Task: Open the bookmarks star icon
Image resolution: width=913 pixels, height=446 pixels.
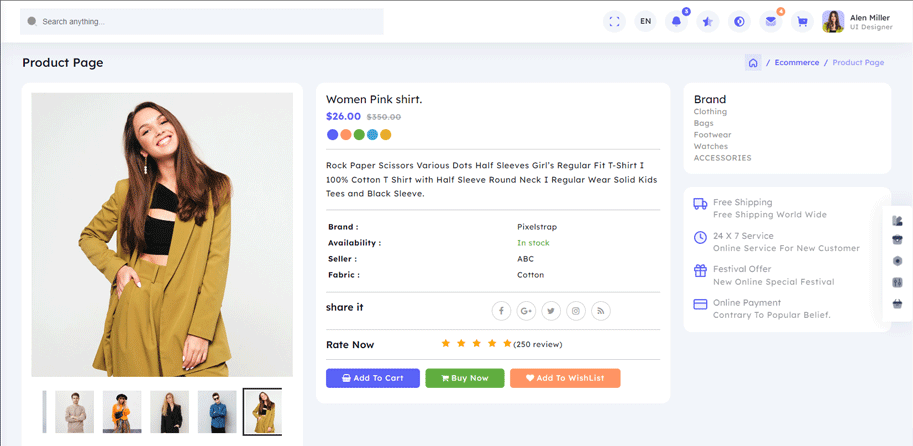Action: [x=708, y=21]
